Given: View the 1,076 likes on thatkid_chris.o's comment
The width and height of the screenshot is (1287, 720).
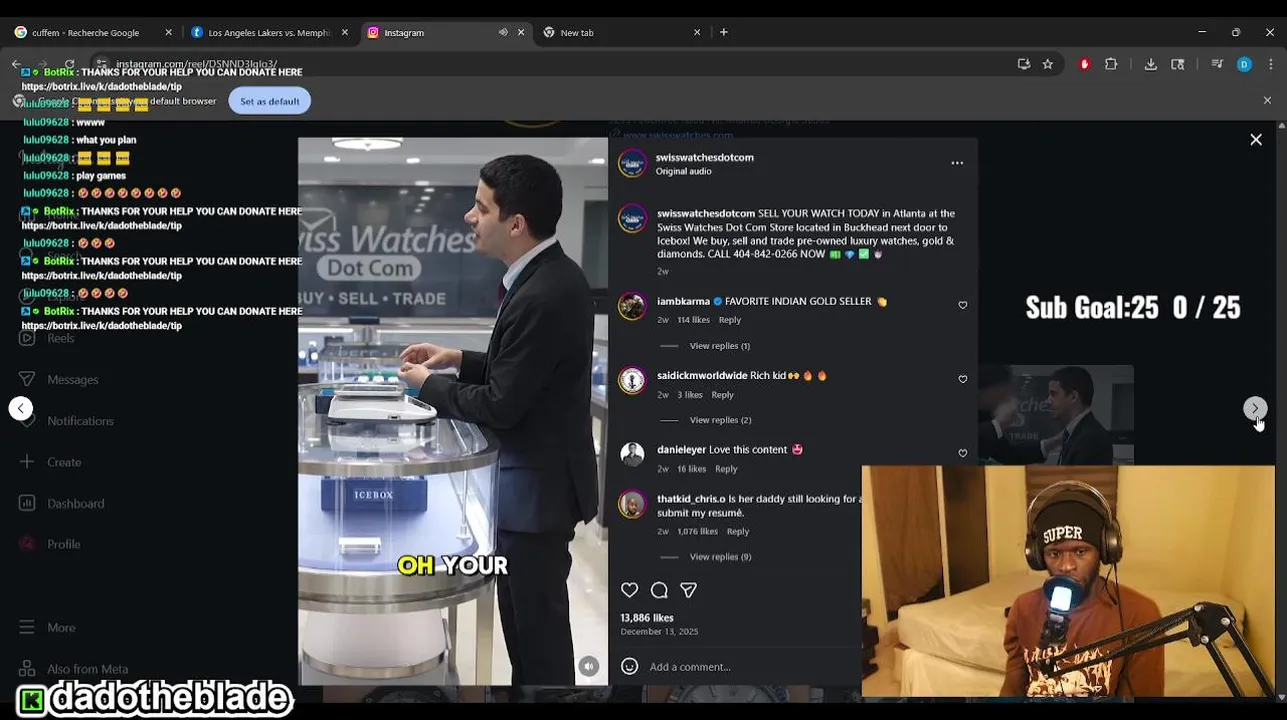Looking at the screenshot, I should [697, 531].
